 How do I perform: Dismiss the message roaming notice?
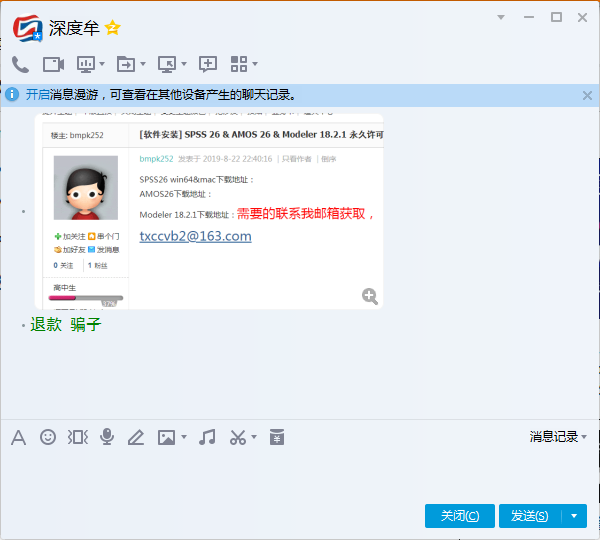pos(587,95)
